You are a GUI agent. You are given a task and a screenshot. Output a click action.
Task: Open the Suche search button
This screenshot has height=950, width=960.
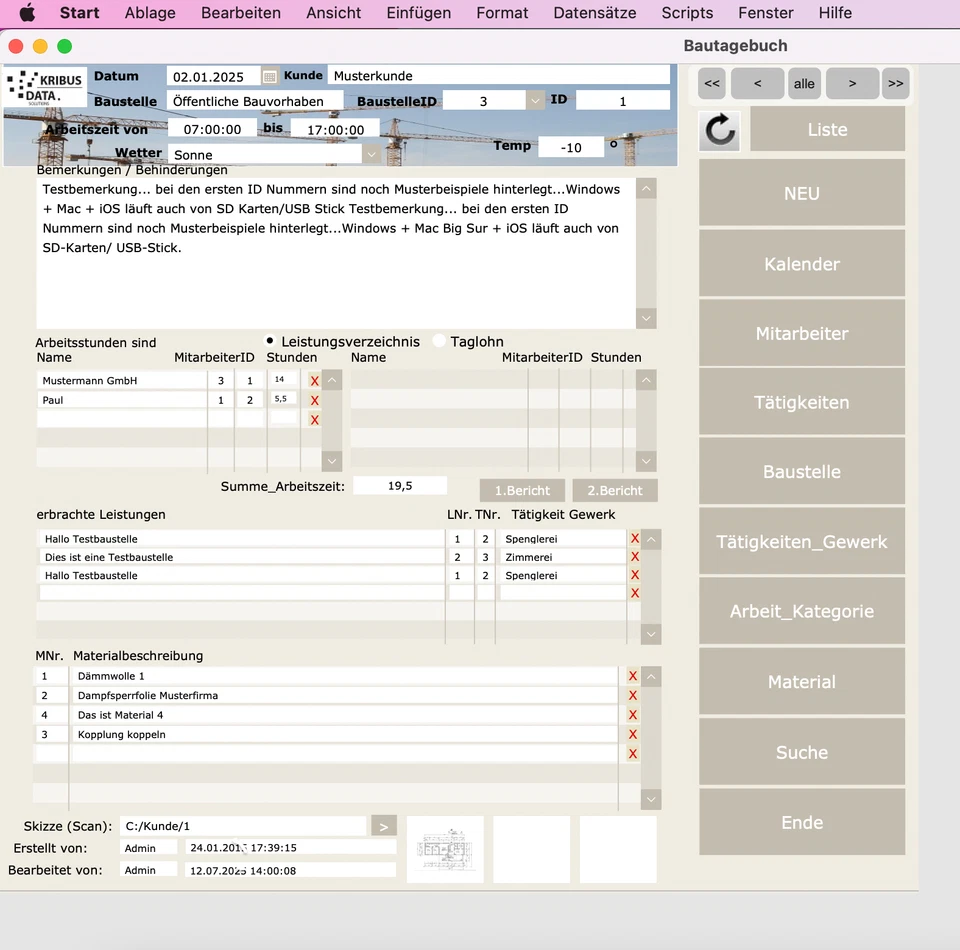pos(801,752)
